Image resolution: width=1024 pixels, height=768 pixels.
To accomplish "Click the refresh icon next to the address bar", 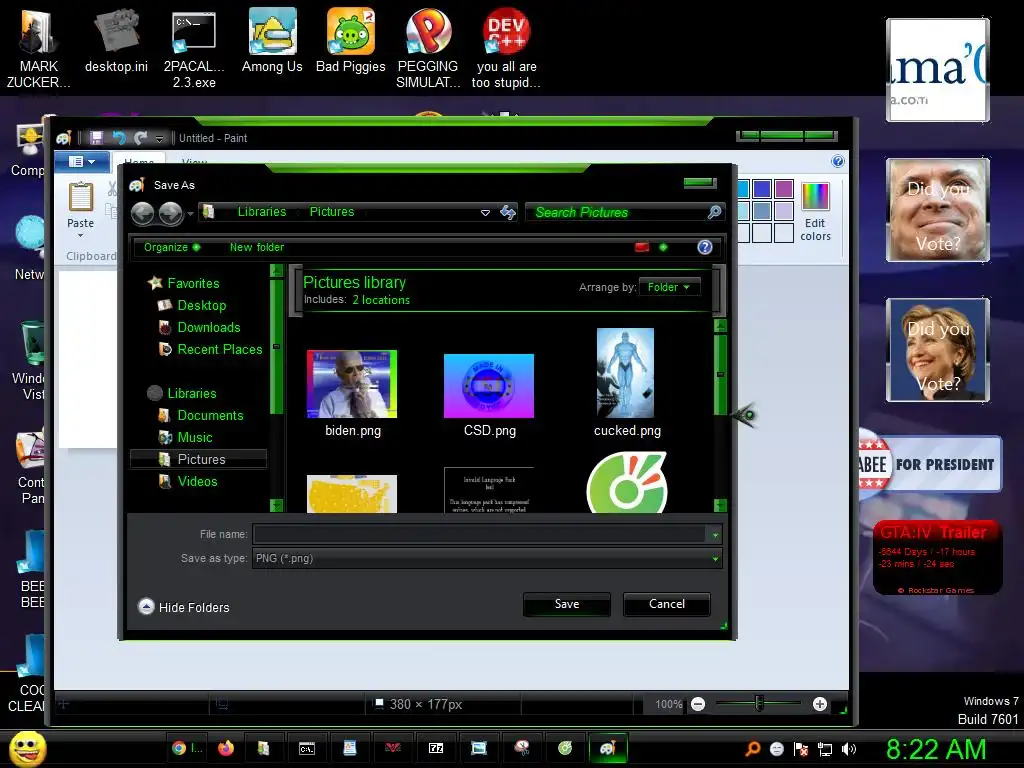I will pyautogui.click(x=507, y=212).
